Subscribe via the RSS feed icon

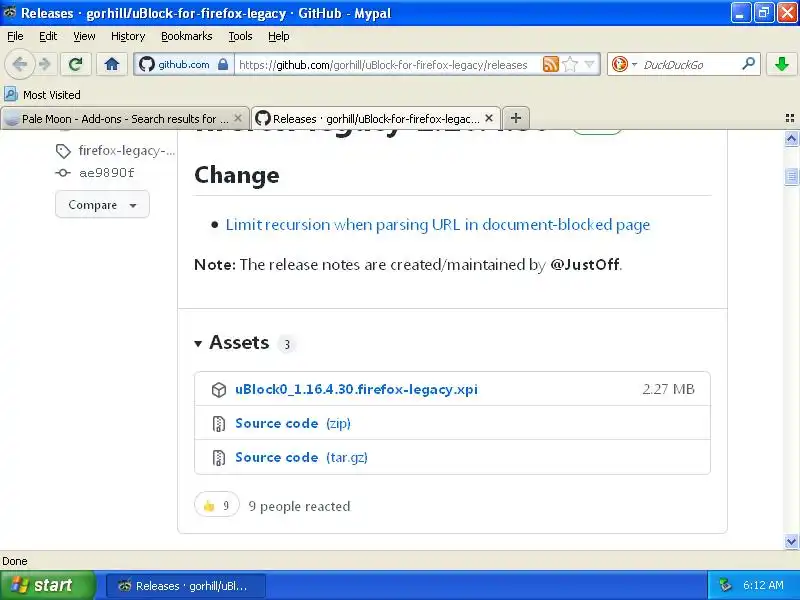click(551, 64)
